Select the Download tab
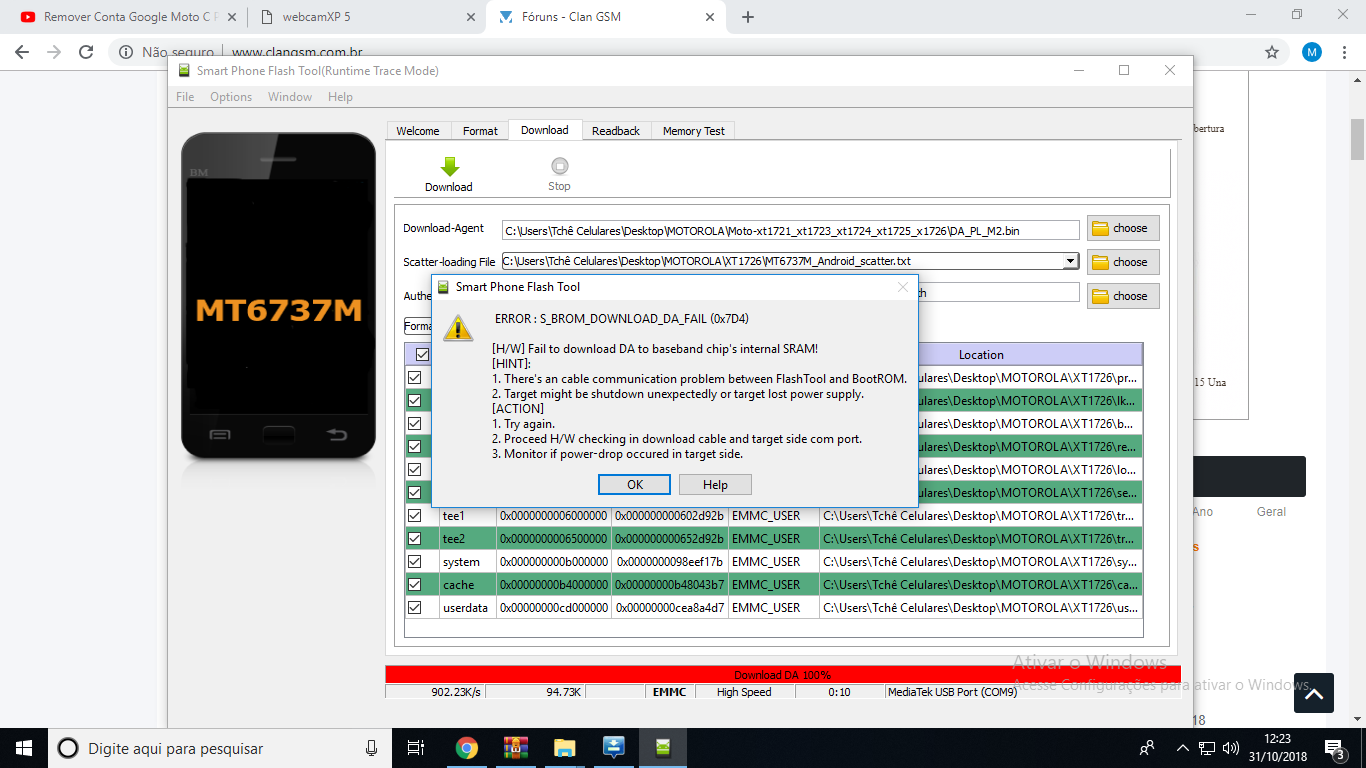This screenshot has height=768, width=1366. [545, 130]
